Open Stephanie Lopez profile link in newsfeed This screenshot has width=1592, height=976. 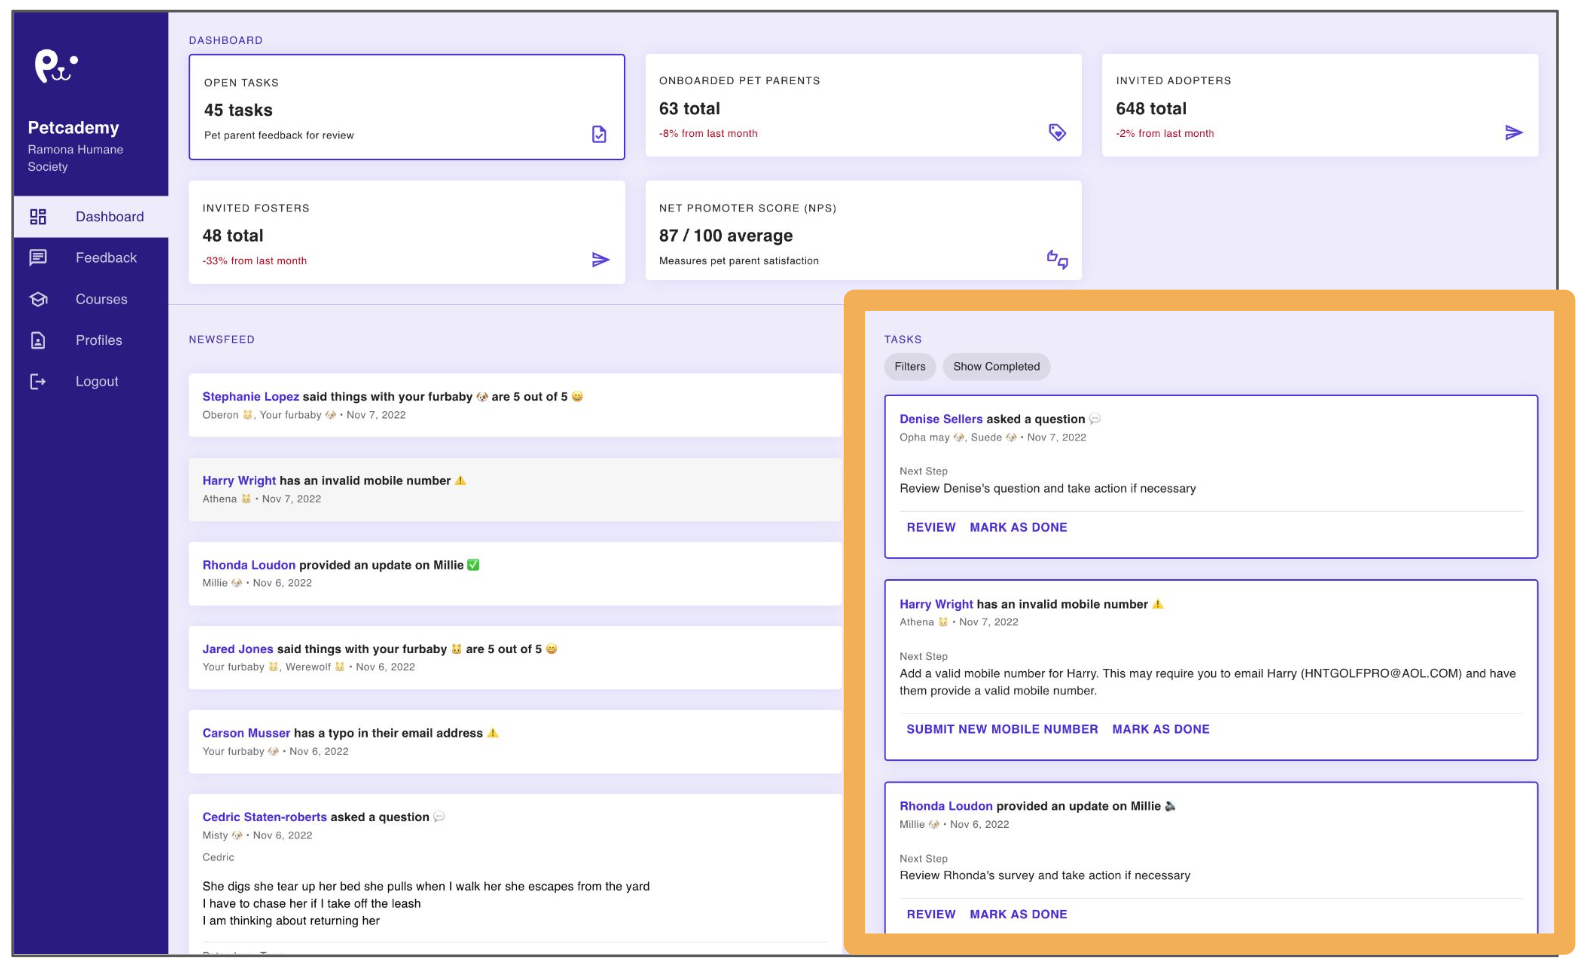pos(251,397)
